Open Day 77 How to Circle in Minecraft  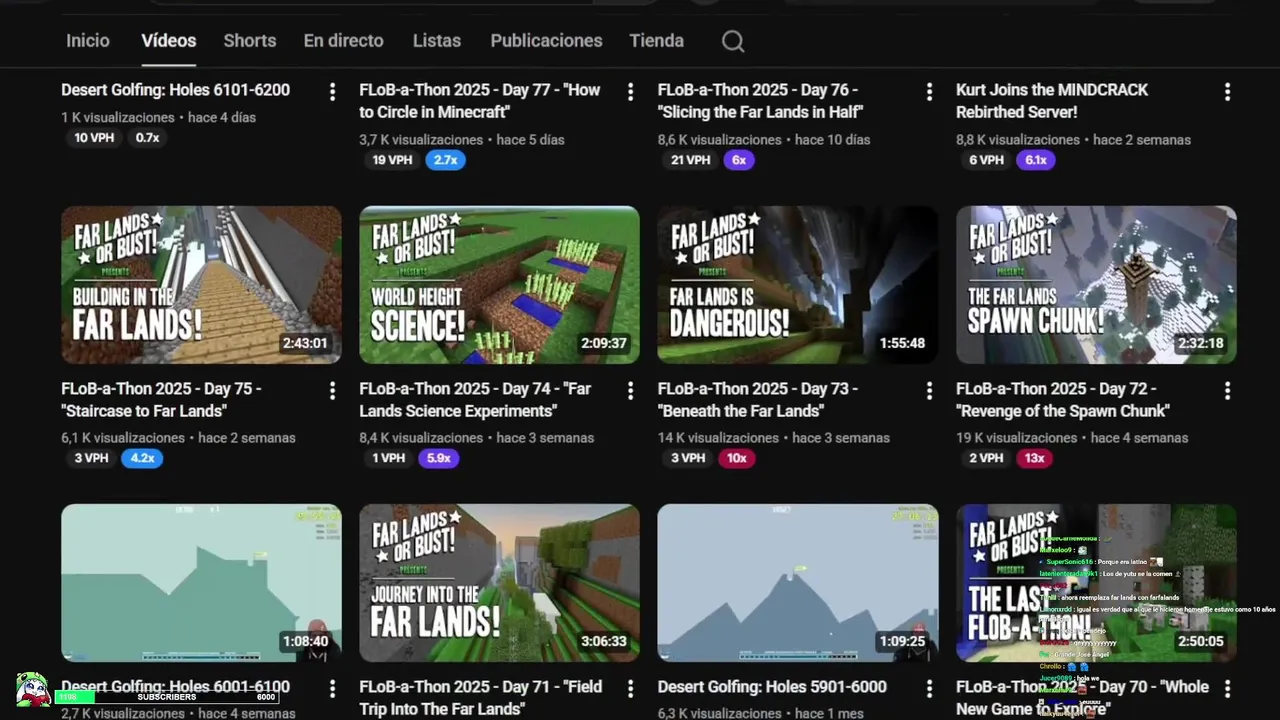coord(480,101)
